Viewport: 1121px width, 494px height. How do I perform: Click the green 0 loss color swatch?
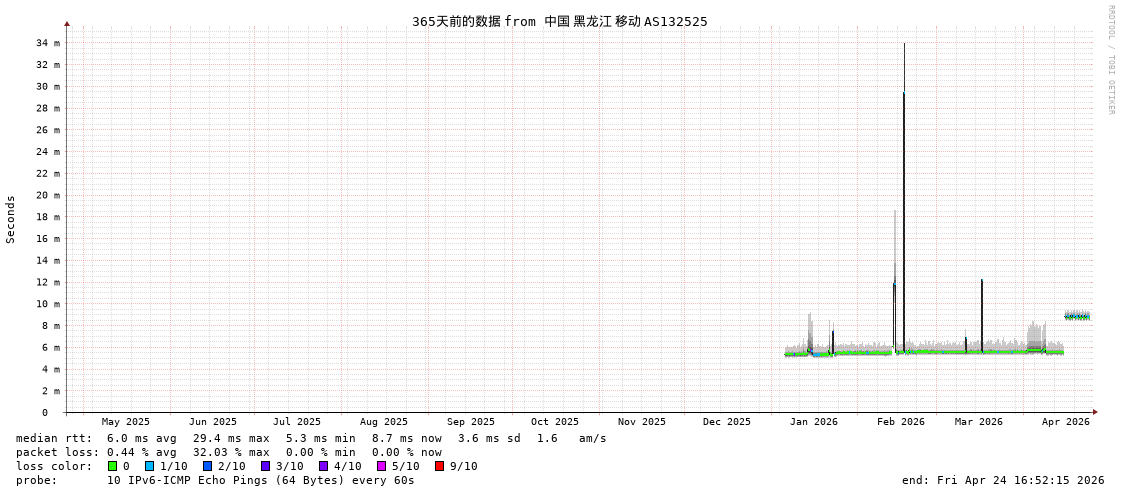(113, 466)
